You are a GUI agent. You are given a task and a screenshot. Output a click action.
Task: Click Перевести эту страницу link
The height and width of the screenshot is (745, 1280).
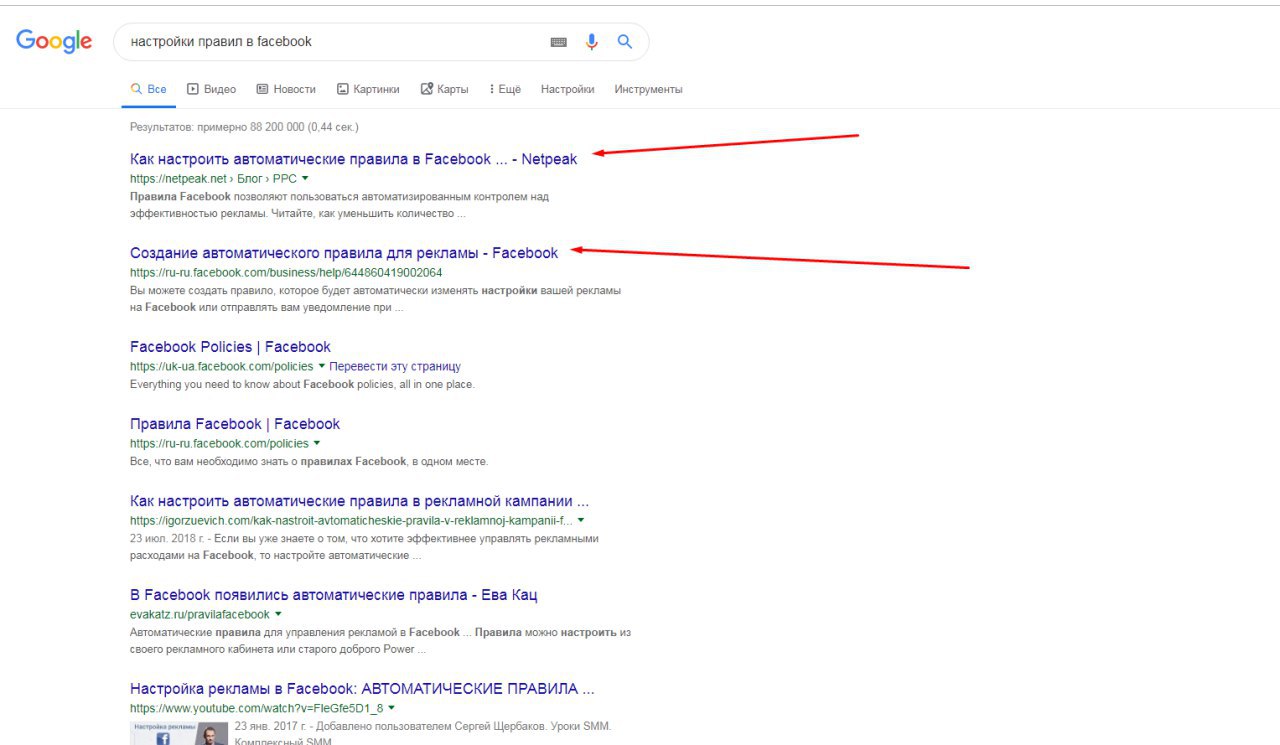click(x=395, y=366)
